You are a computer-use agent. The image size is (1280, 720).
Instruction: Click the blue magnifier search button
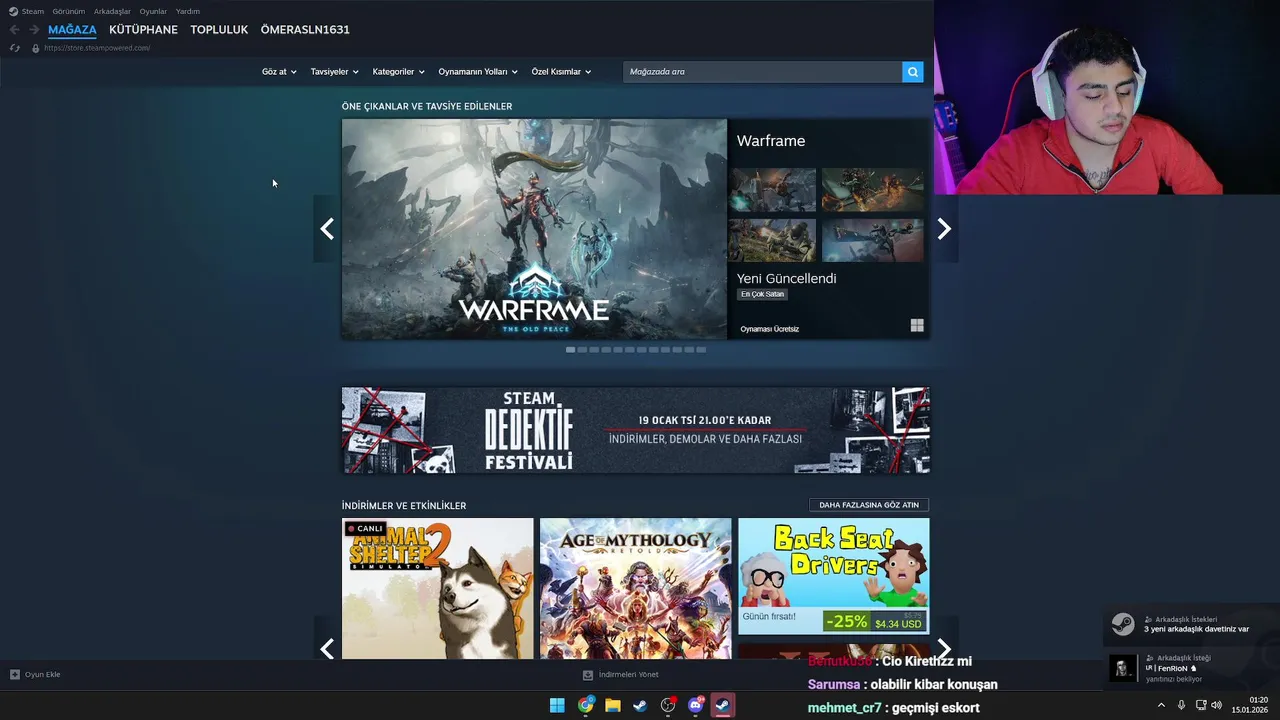pos(912,72)
